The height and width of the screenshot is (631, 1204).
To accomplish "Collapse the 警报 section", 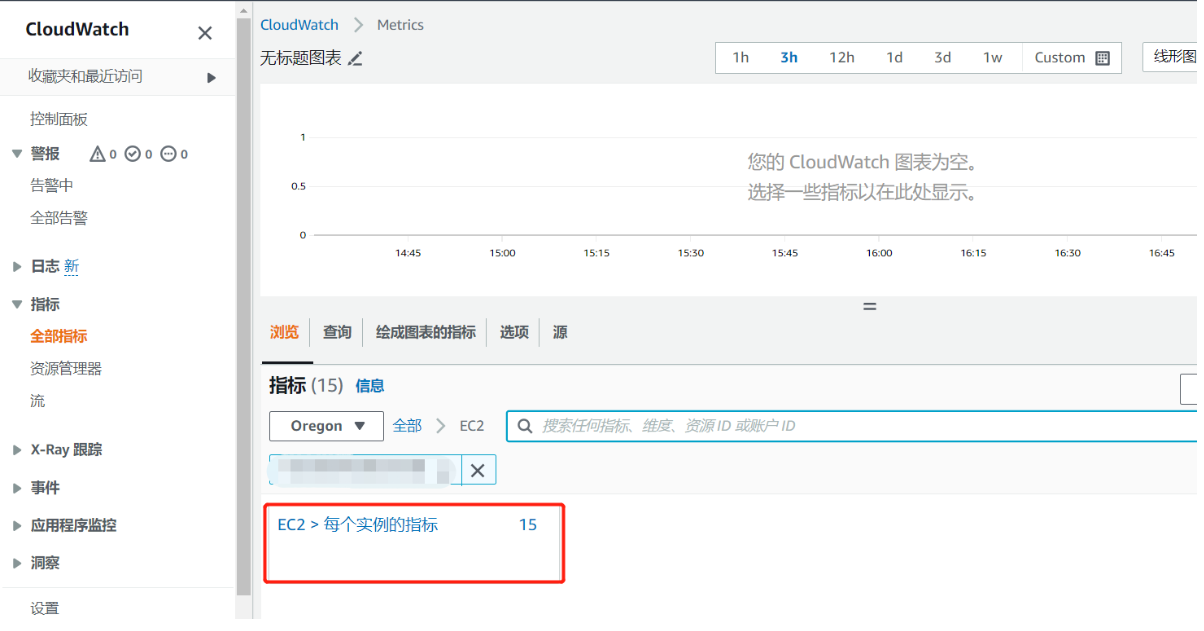I will [x=17, y=153].
